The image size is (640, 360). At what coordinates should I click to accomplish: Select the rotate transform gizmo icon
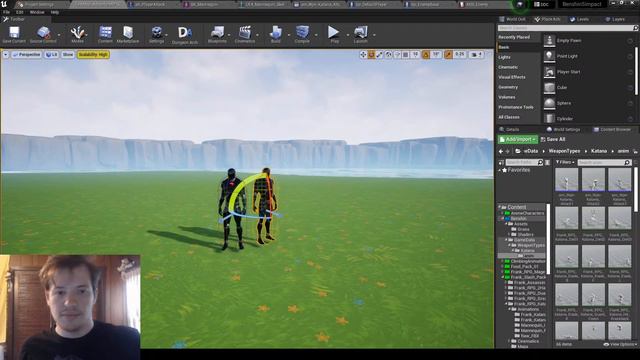click(x=371, y=55)
